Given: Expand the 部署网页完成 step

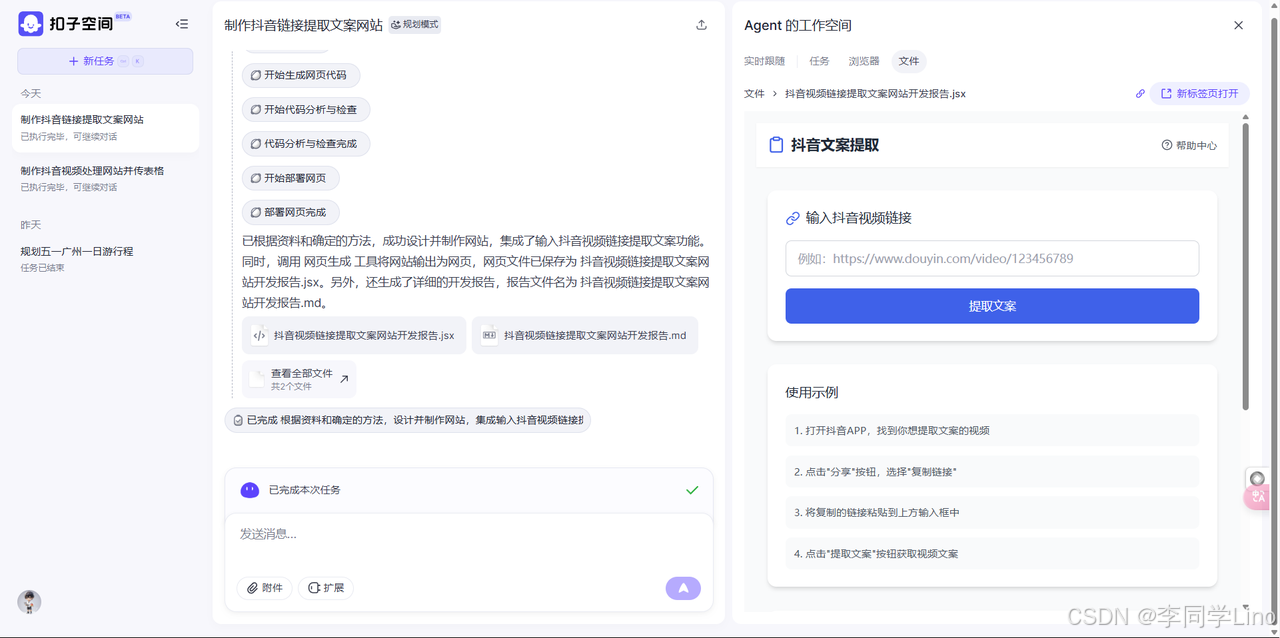Looking at the screenshot, I should 291,212.
